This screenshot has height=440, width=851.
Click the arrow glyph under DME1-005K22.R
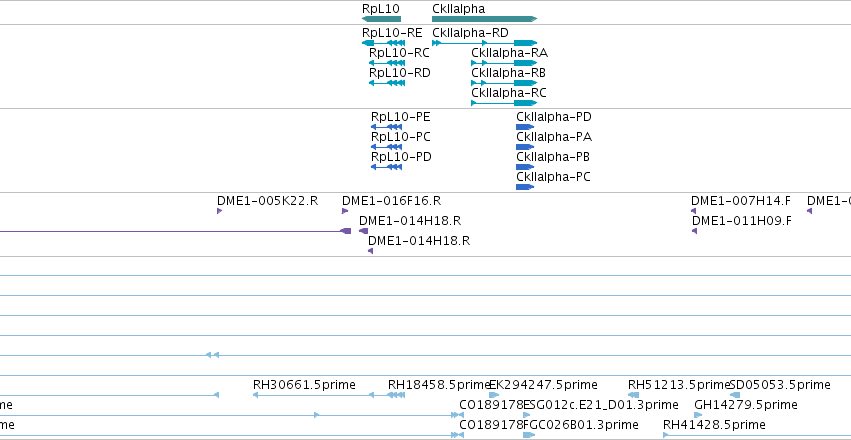[x=219, y=211]
